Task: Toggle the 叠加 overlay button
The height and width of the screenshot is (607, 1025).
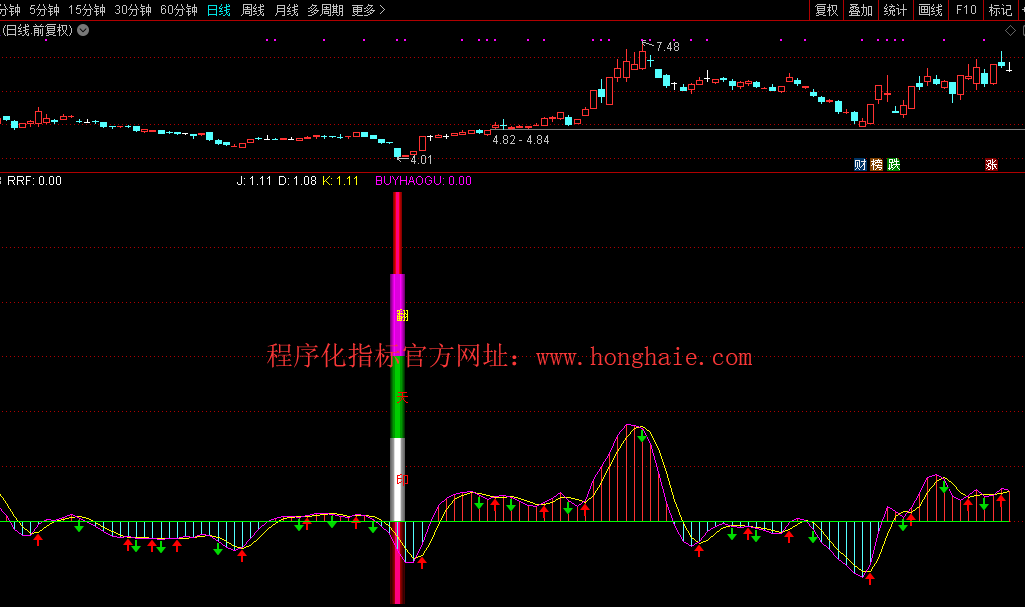Action: 860,10
